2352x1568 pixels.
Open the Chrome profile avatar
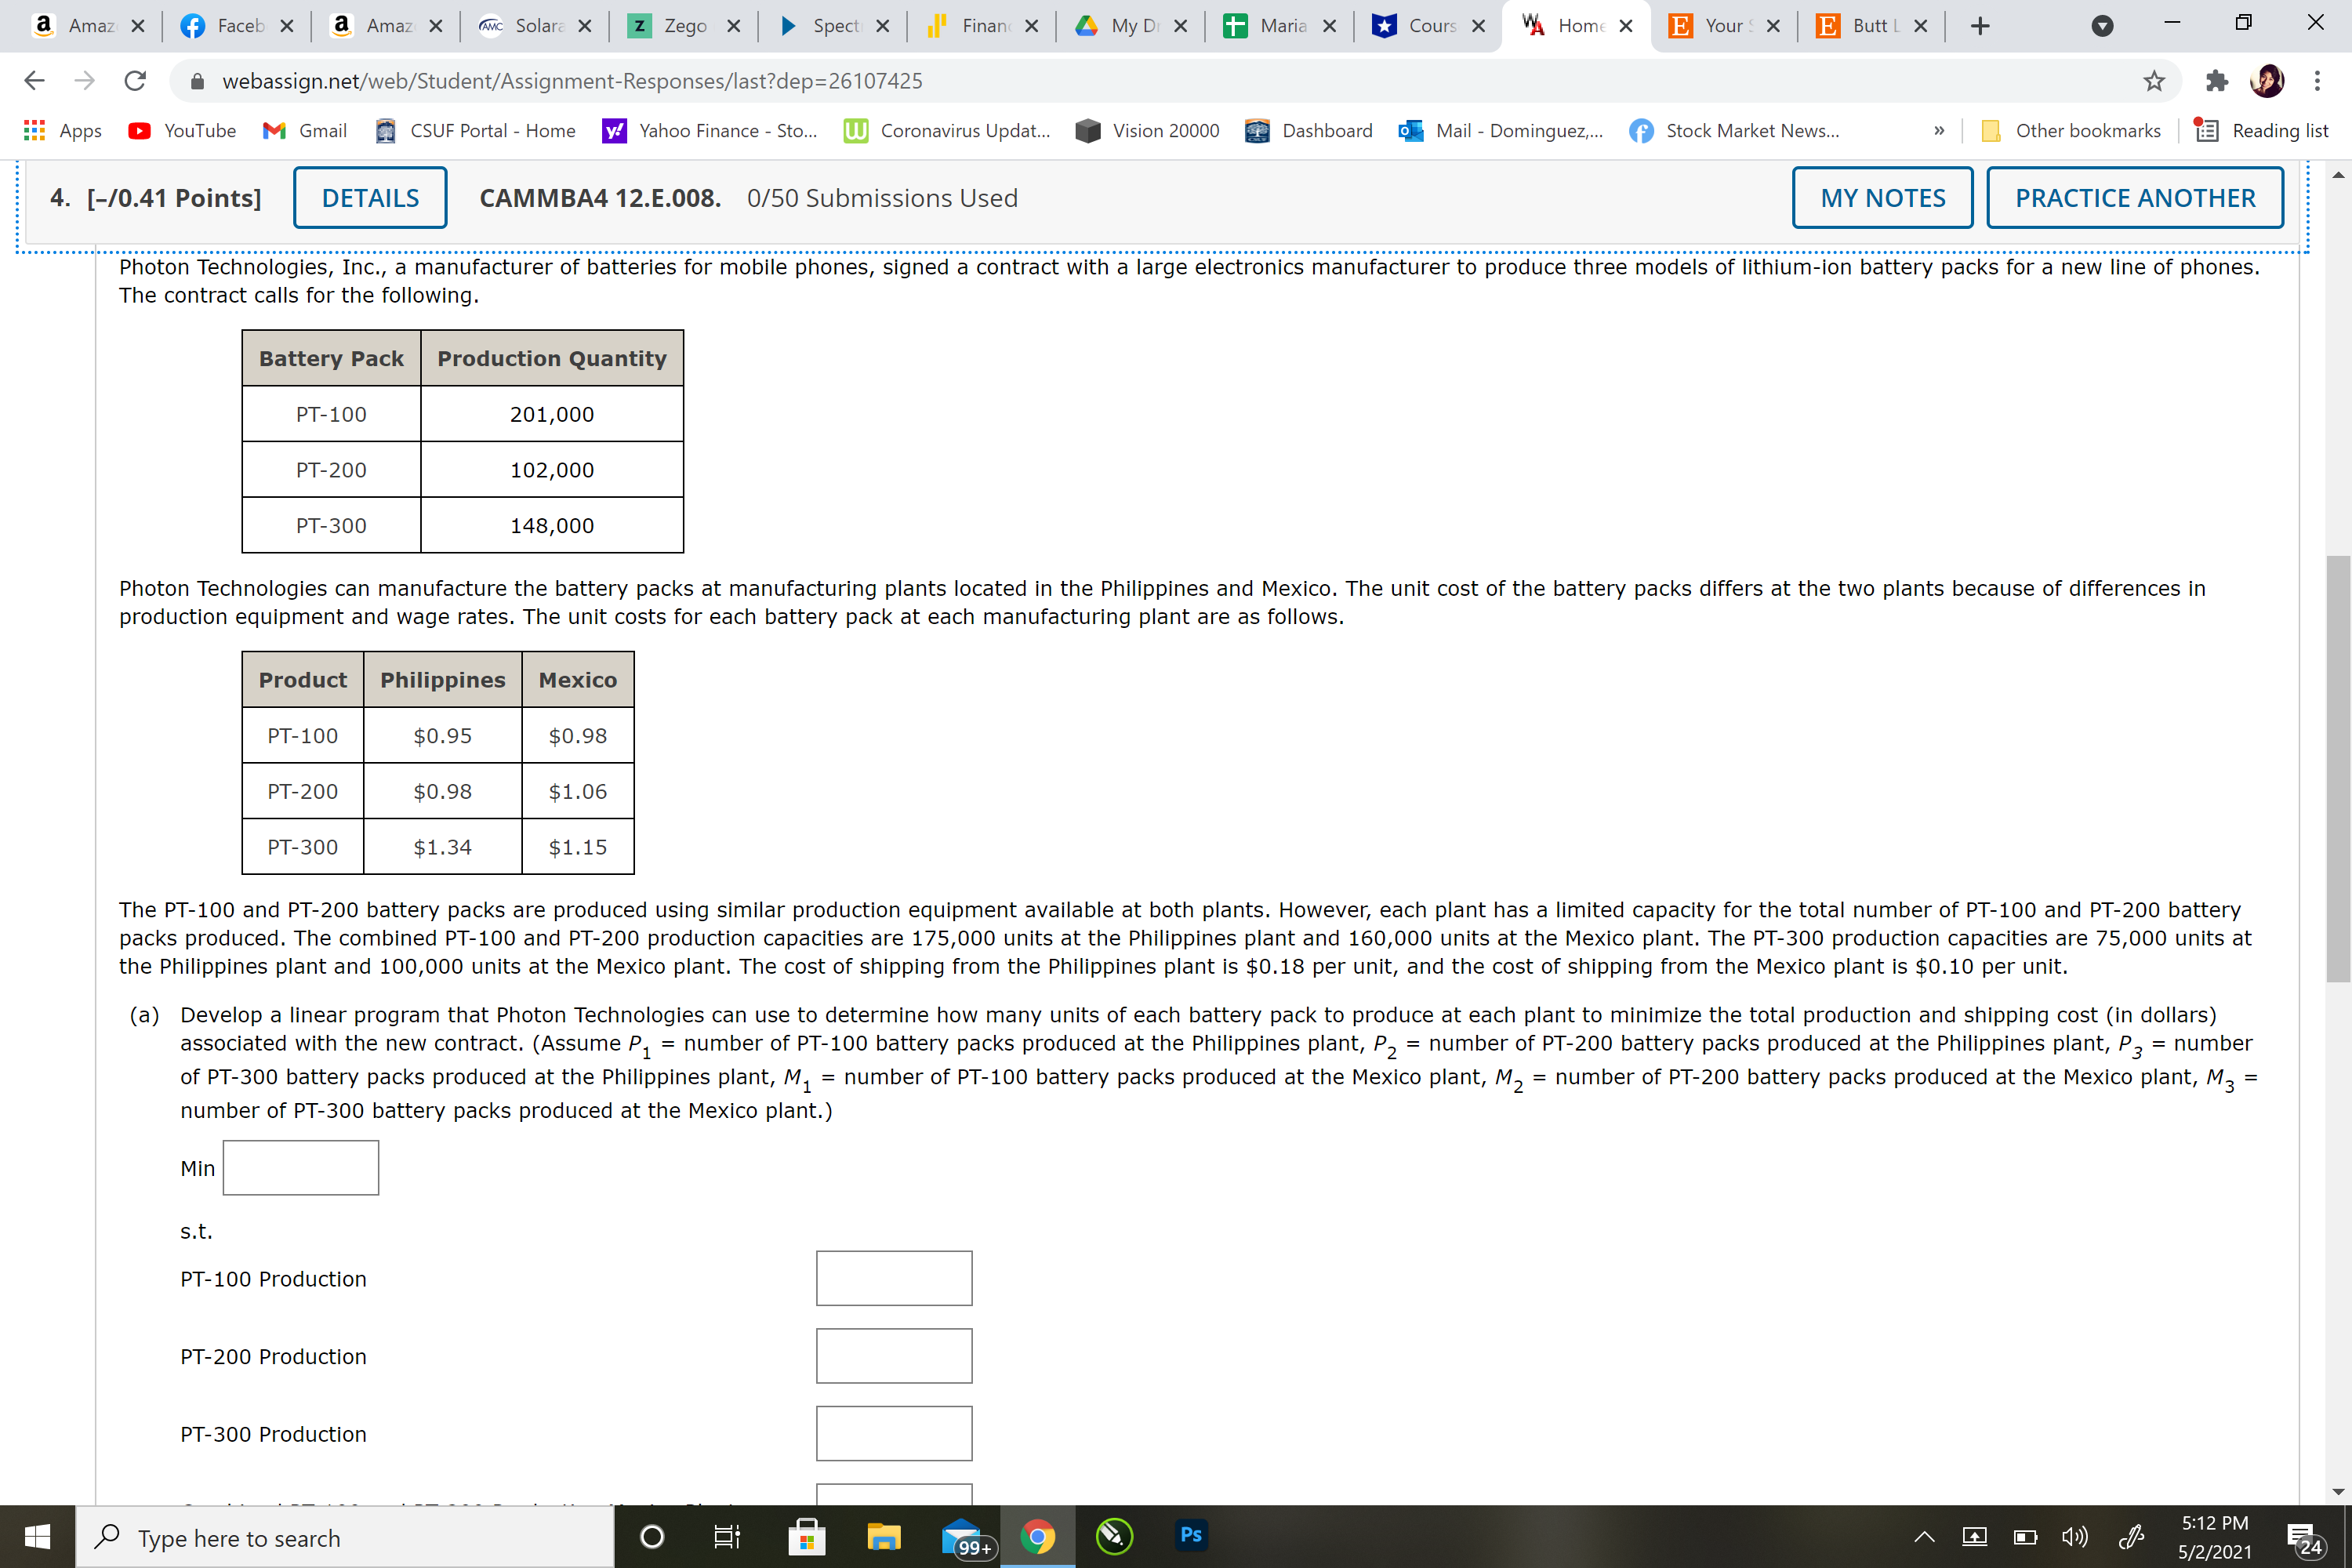click(x=2266, y=80)
